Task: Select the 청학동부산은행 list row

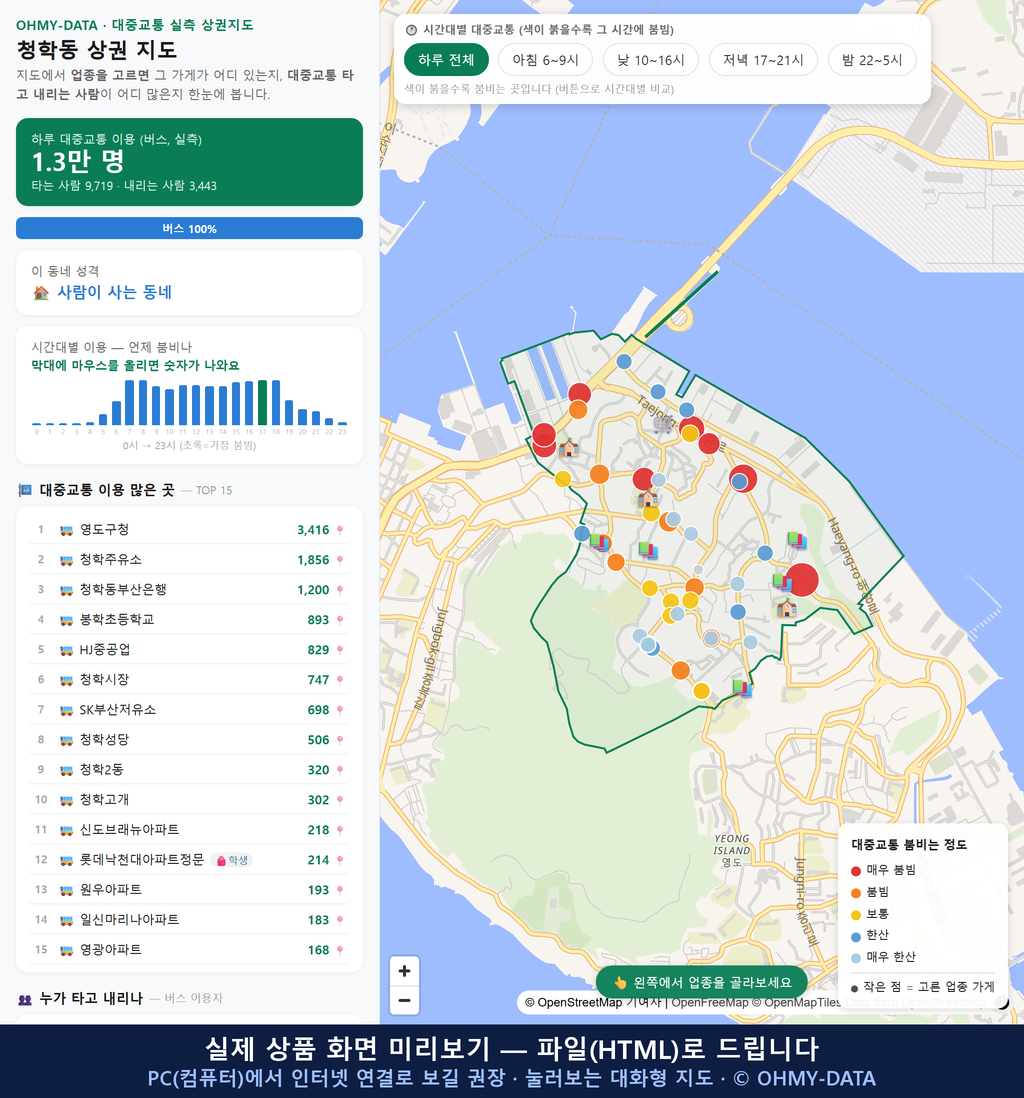Action: pos(189,590)
